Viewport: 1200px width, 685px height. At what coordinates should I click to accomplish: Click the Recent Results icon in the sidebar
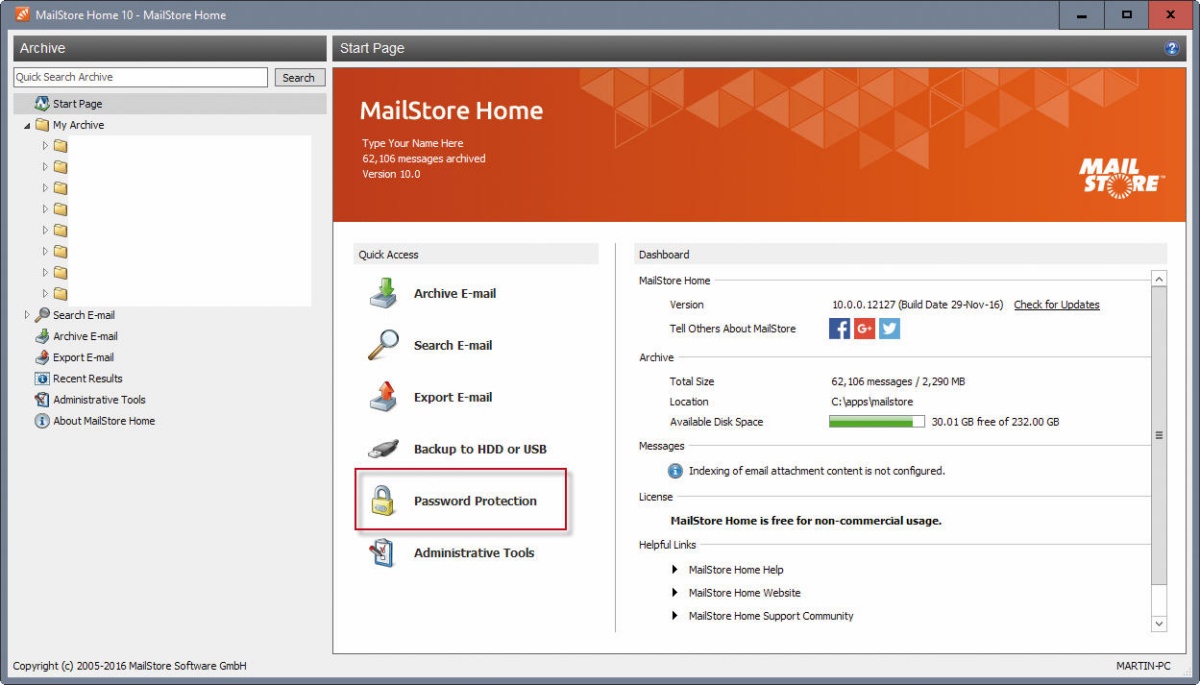[x=42, y=378]
